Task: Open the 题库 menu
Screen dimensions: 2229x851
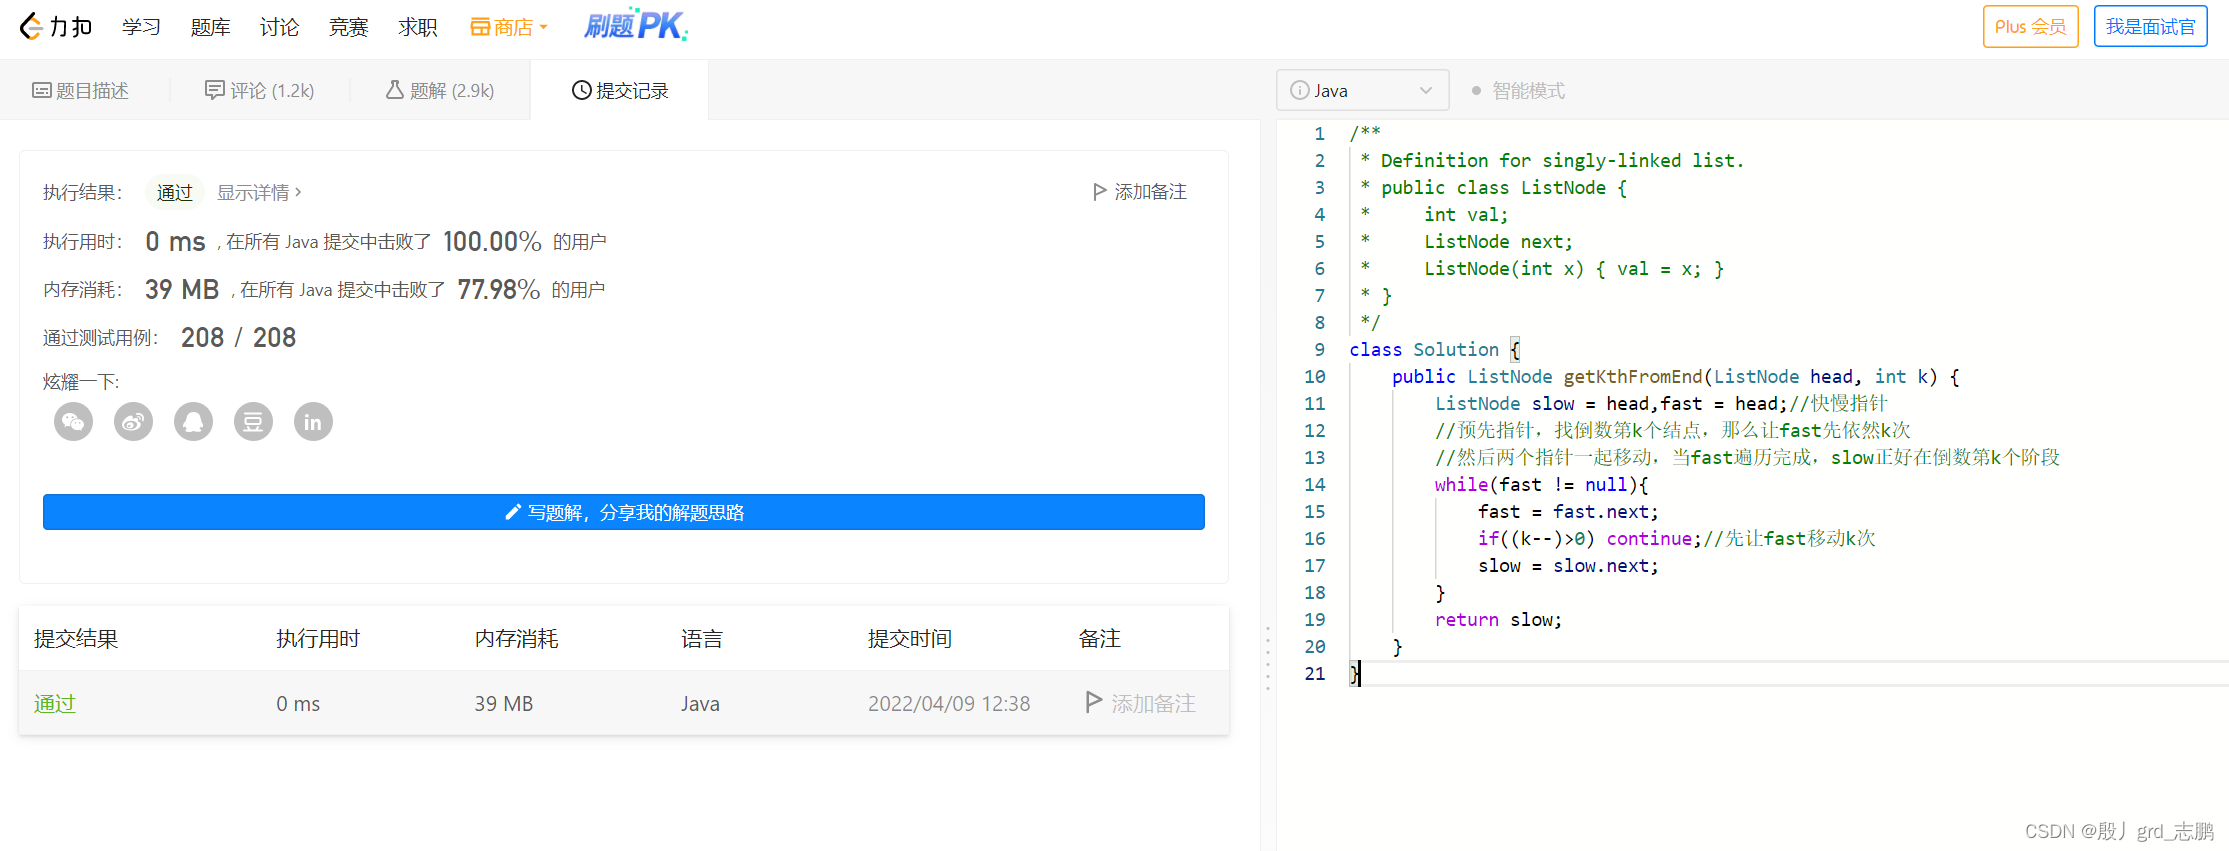Action: tap(210, 27)
